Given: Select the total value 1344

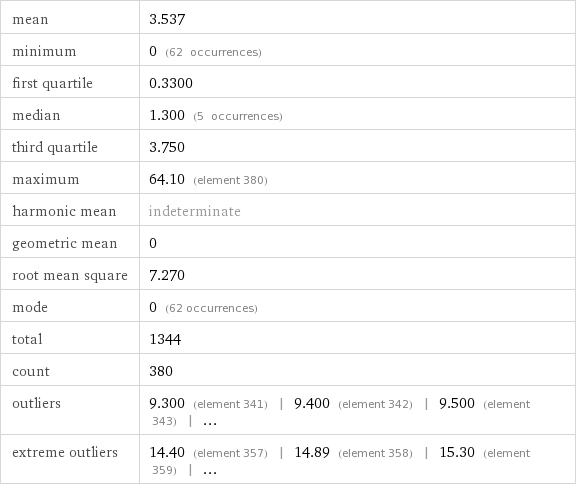Looking at the screenshot, I should point(165,339).
